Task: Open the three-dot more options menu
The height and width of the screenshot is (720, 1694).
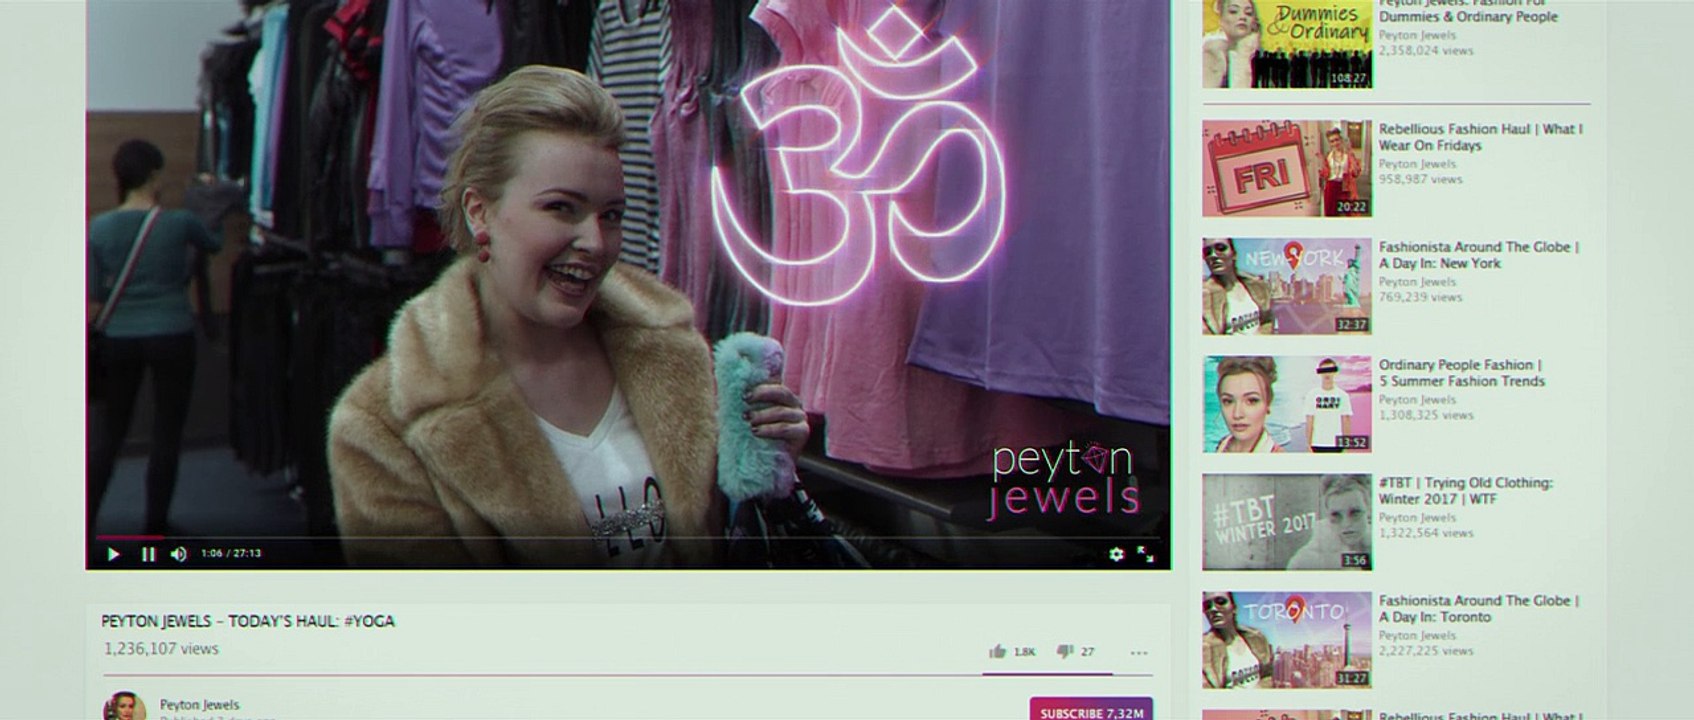Action: click(1139, 653)
